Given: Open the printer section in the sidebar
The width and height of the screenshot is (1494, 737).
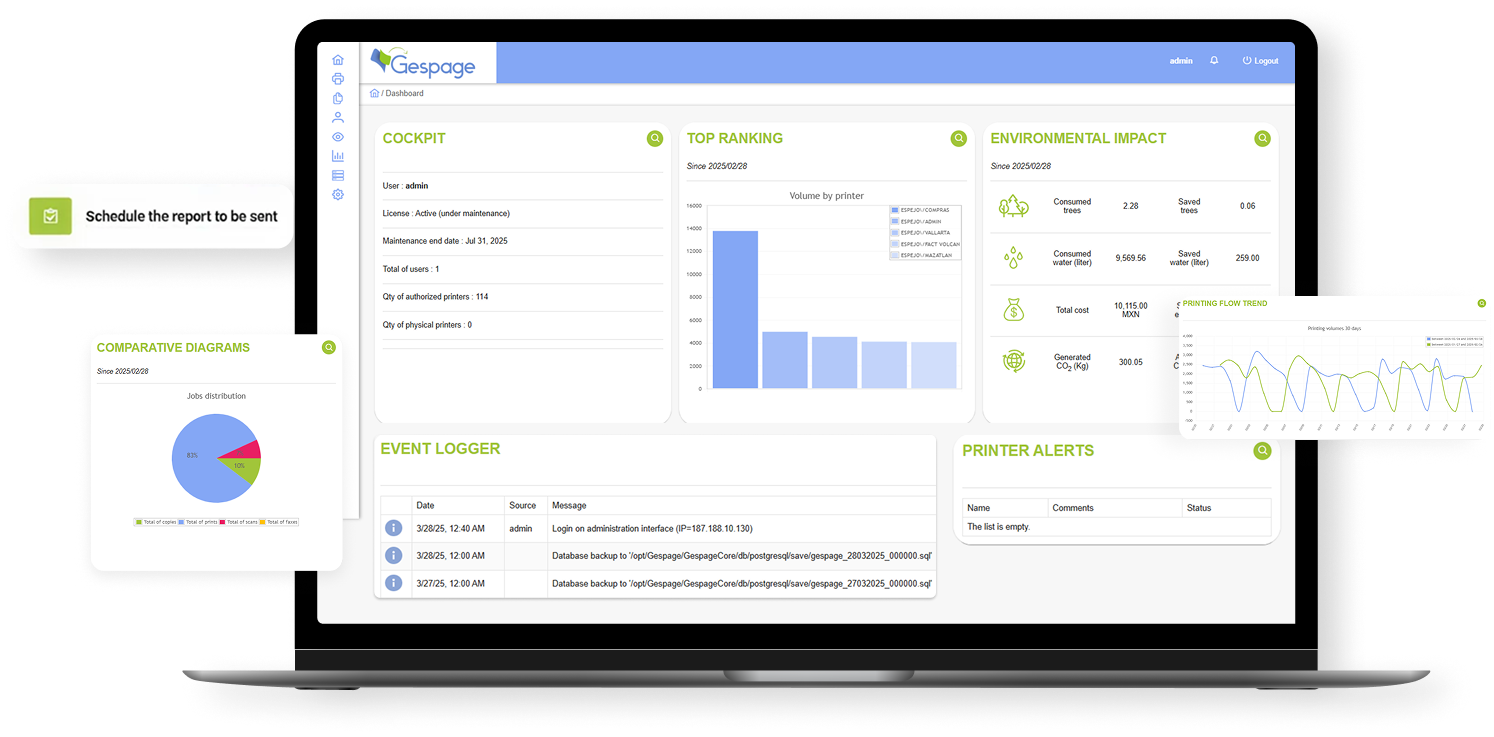Looking at the screenshot, I should (338, 79).
